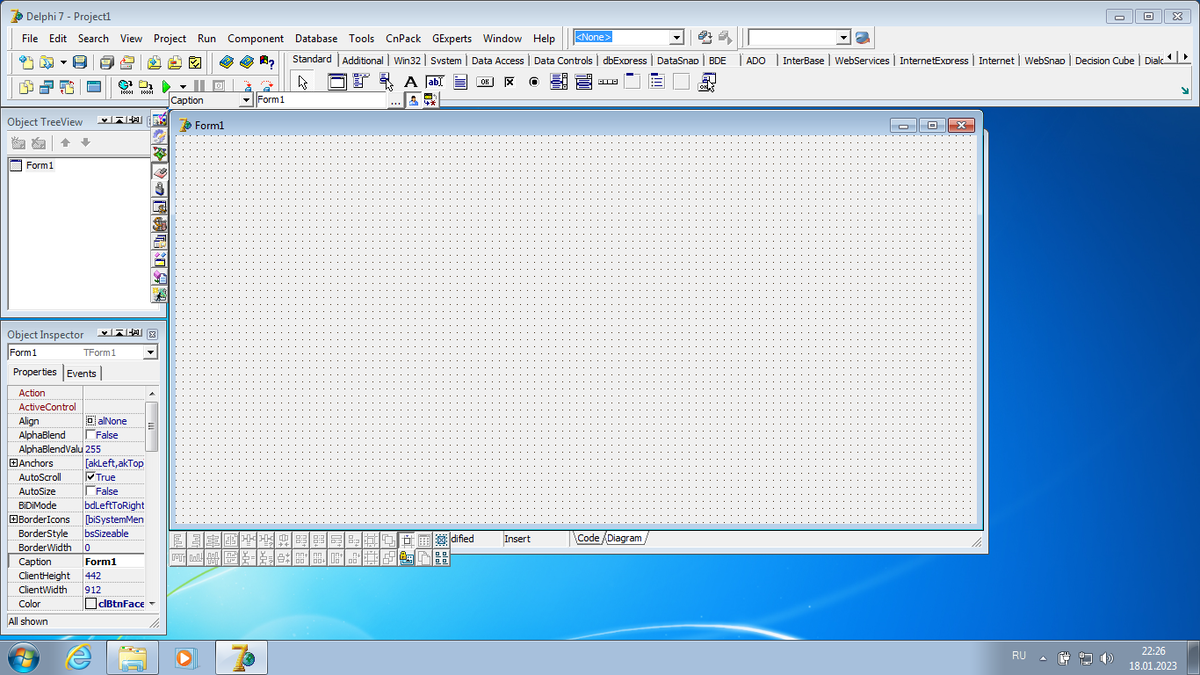The width and height of the screenshot is (1200, 675).
Task: Select the Frames component in palette
Action: pyautogui.click(x=337, y=82)
